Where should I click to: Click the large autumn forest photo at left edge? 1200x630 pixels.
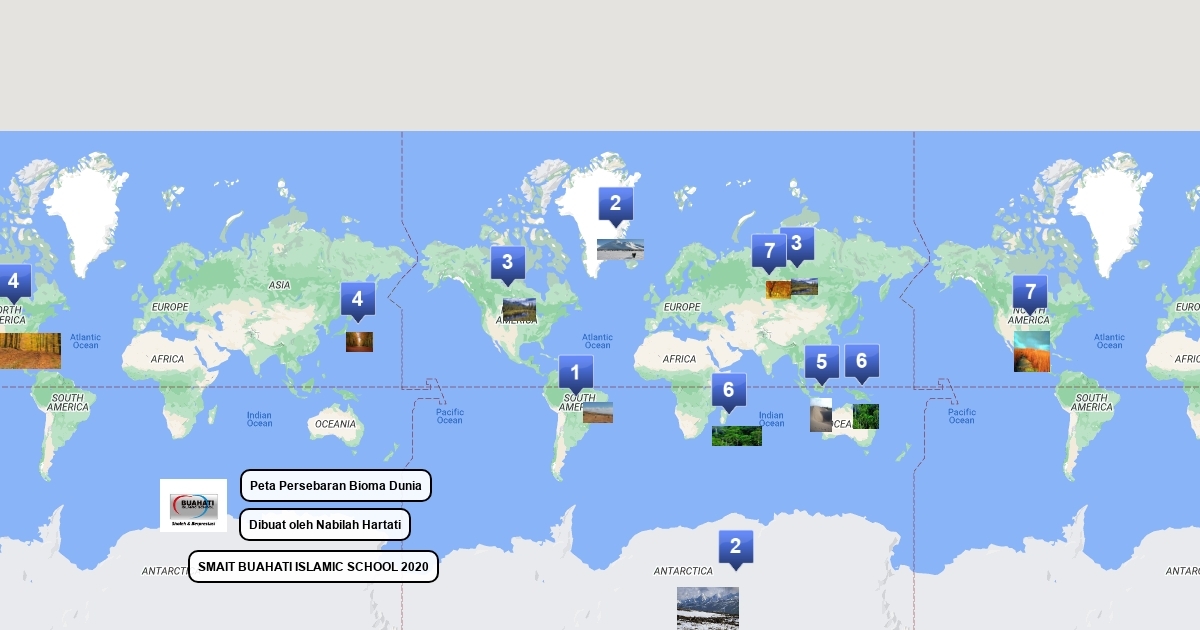(30, 351)
